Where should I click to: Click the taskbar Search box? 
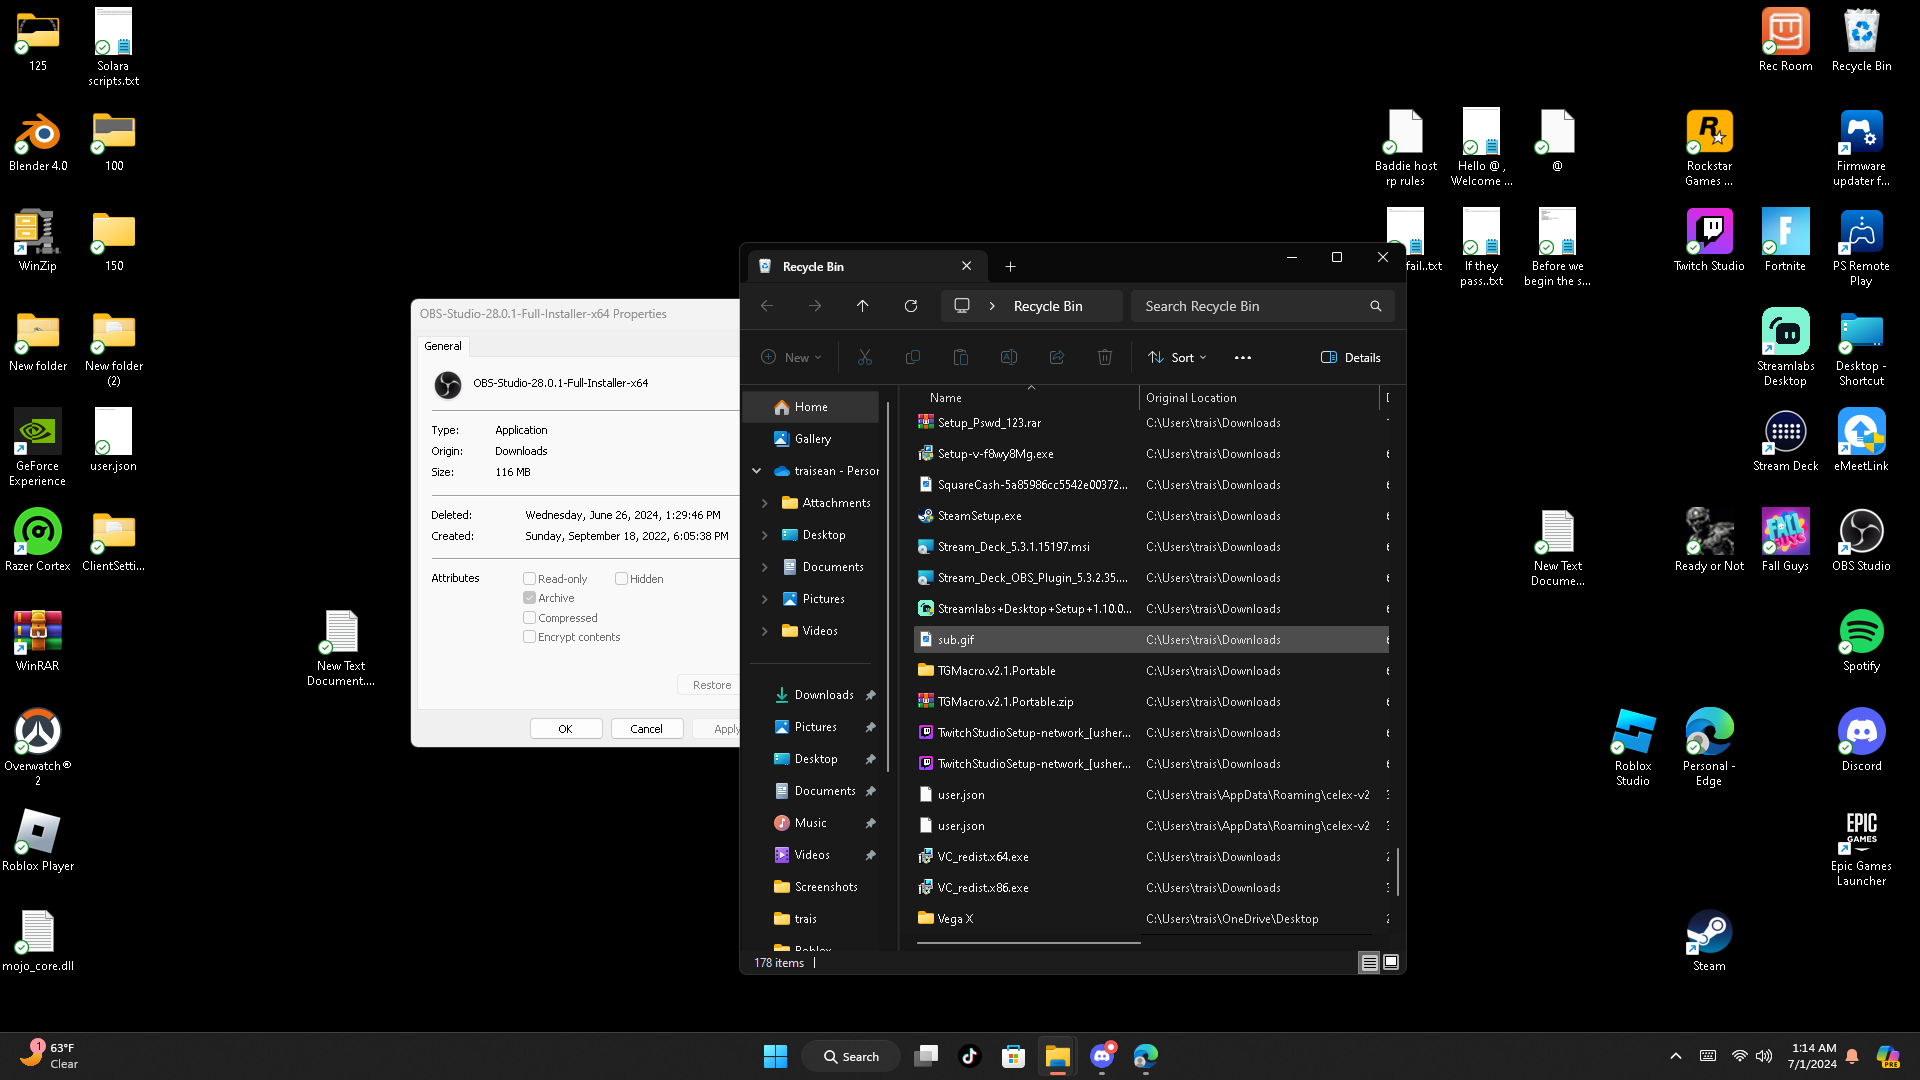pyautogui.click(x=852, y=1056)
